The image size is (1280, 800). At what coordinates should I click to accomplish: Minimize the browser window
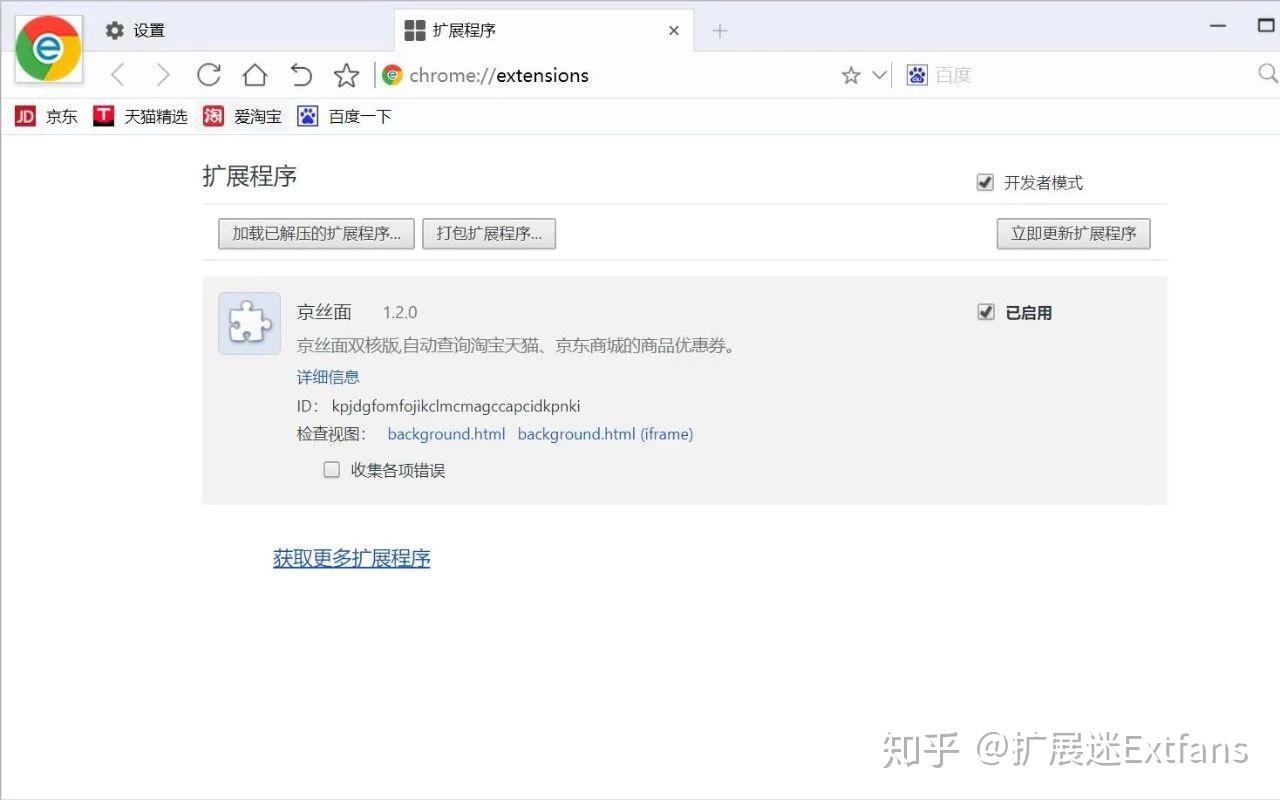point(1218,27)
